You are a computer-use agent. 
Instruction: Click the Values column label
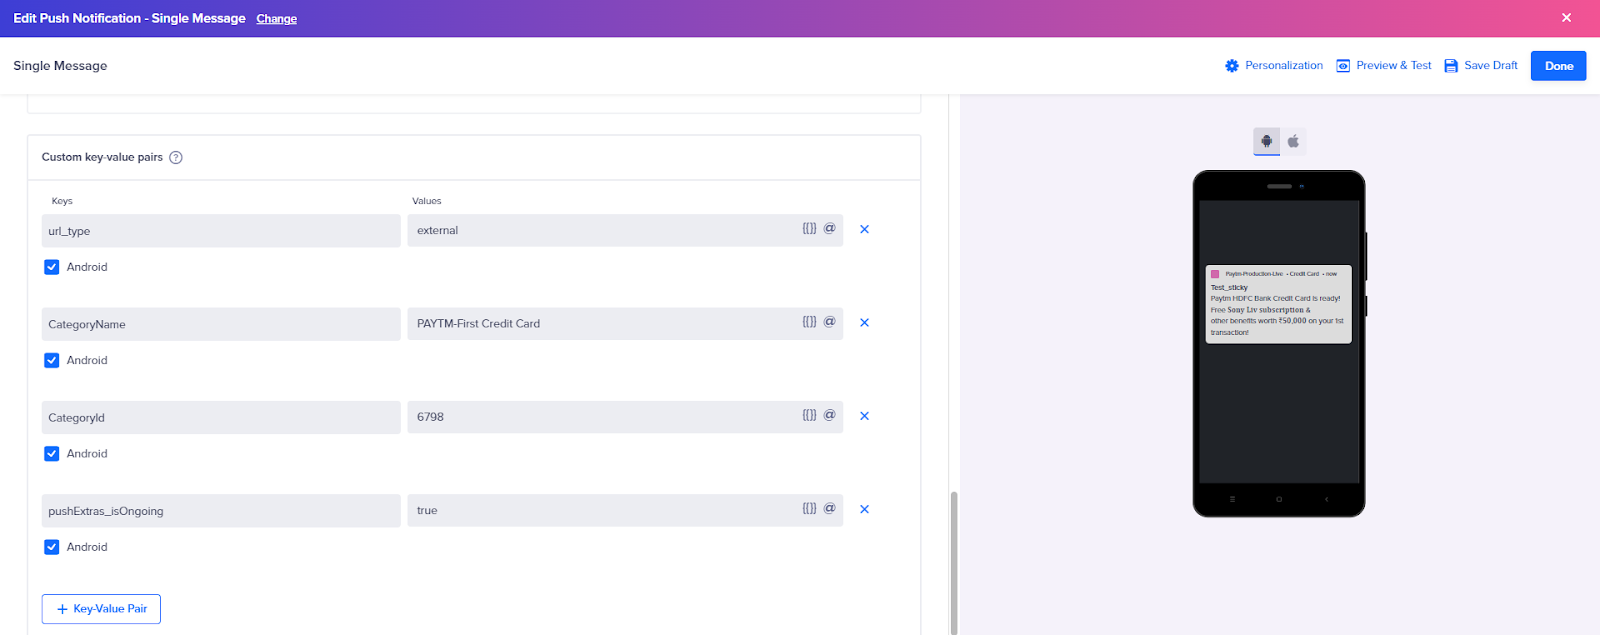tap(427, 201)
